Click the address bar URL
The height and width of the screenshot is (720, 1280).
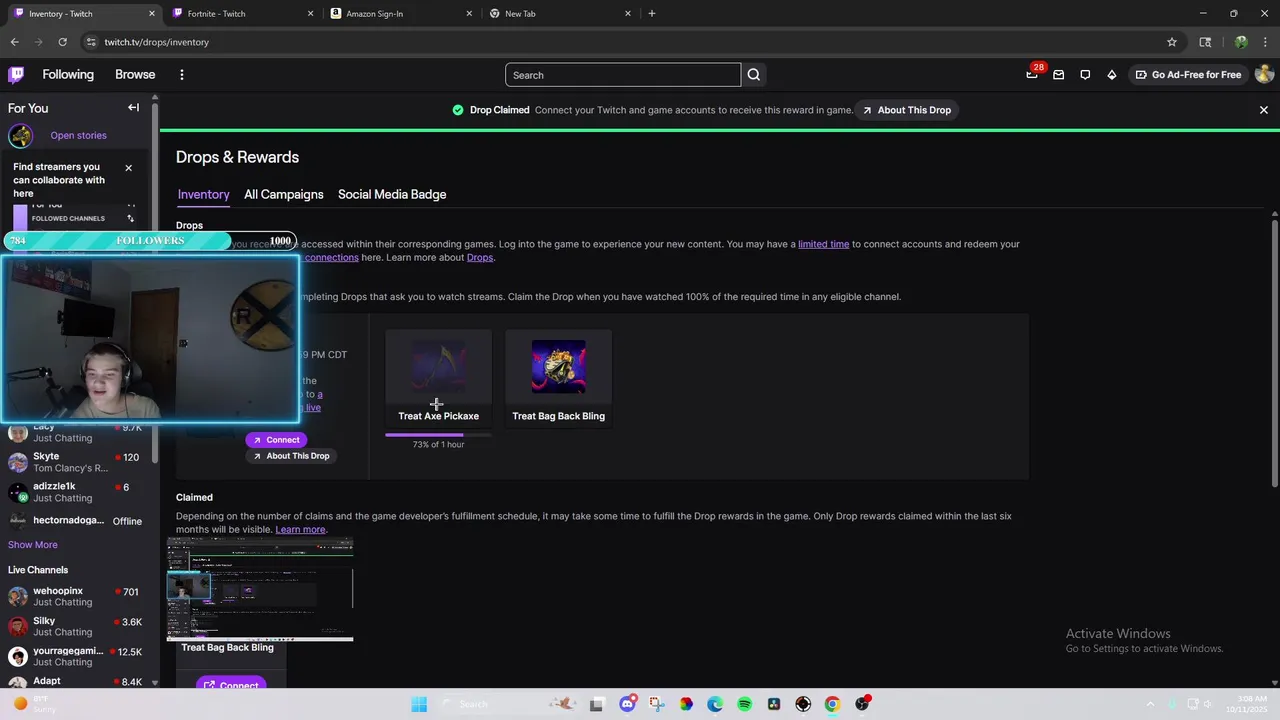[x=157, y=42]
